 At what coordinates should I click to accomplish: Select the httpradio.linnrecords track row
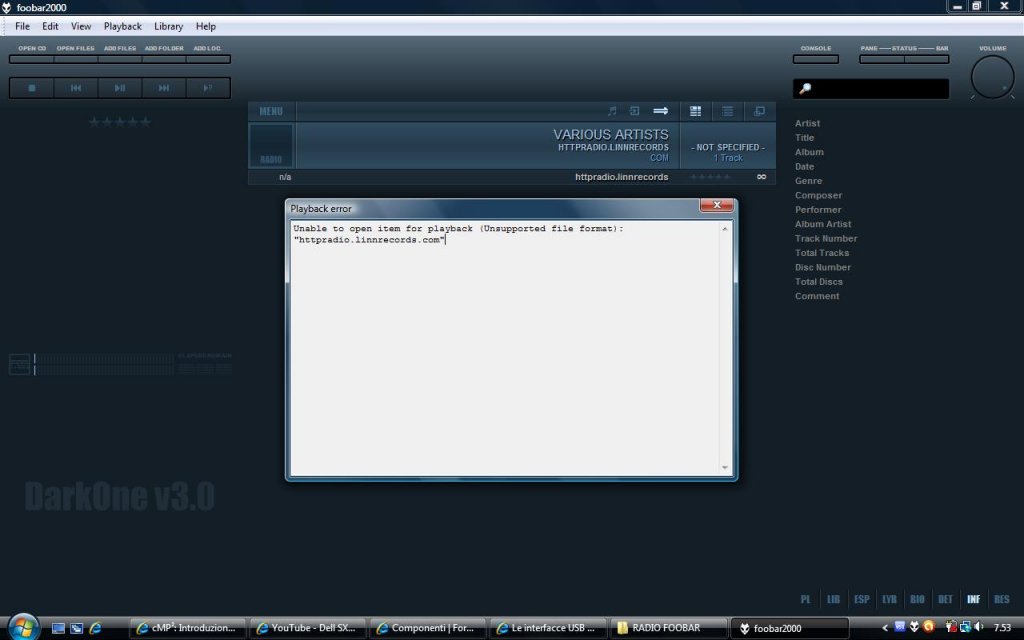click(511, 177)
